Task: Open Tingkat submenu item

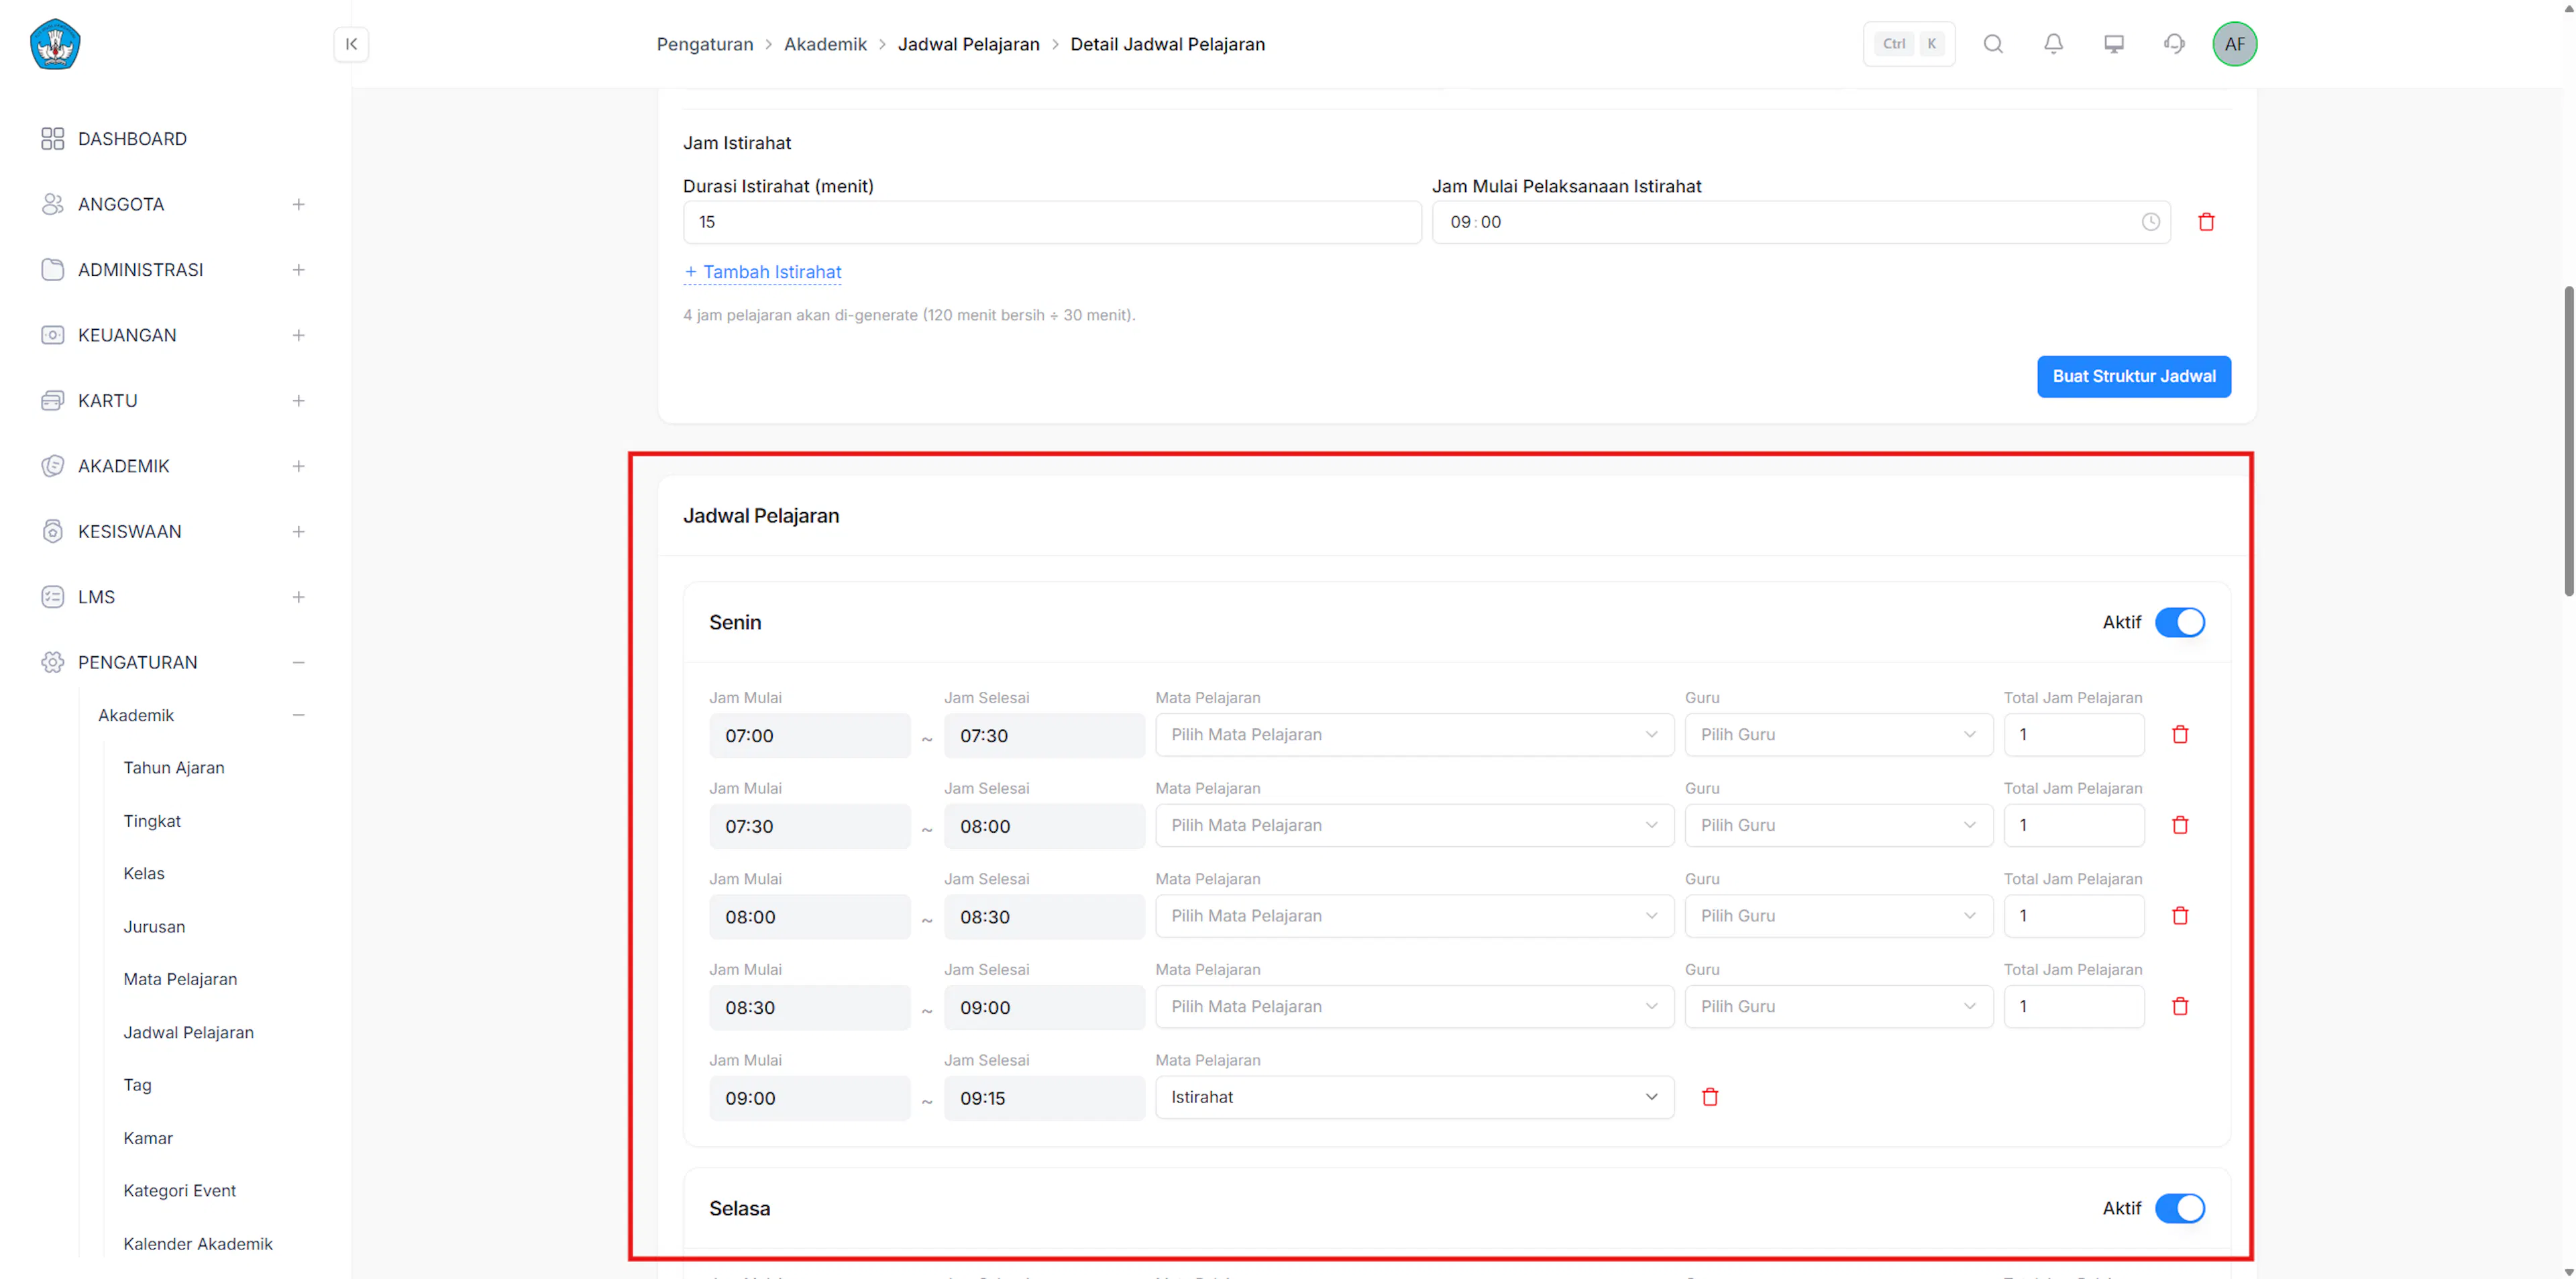Action: [152, 821]
